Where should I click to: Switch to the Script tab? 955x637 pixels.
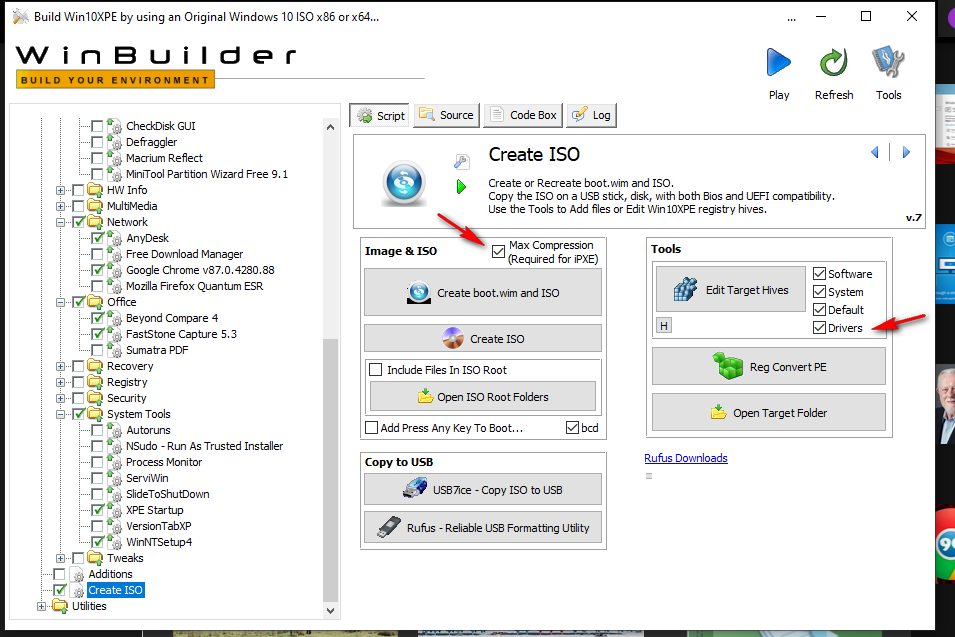coord(379,115)
